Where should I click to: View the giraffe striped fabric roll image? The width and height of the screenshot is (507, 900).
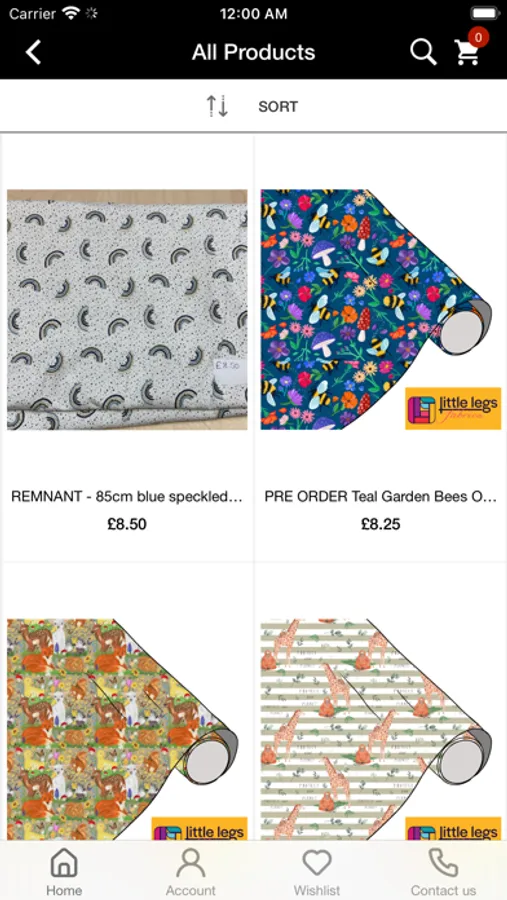point(381,730)
